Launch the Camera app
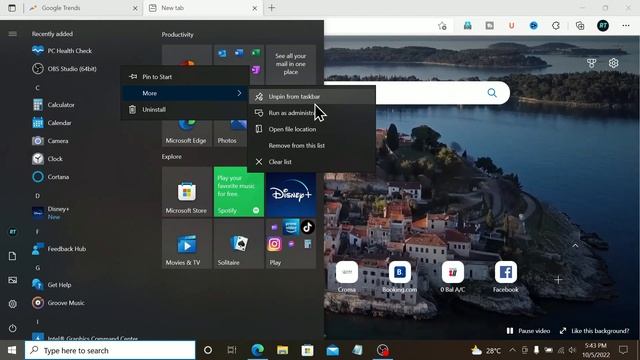This screenshot has width=640, height=360. (x=50, y=141)
